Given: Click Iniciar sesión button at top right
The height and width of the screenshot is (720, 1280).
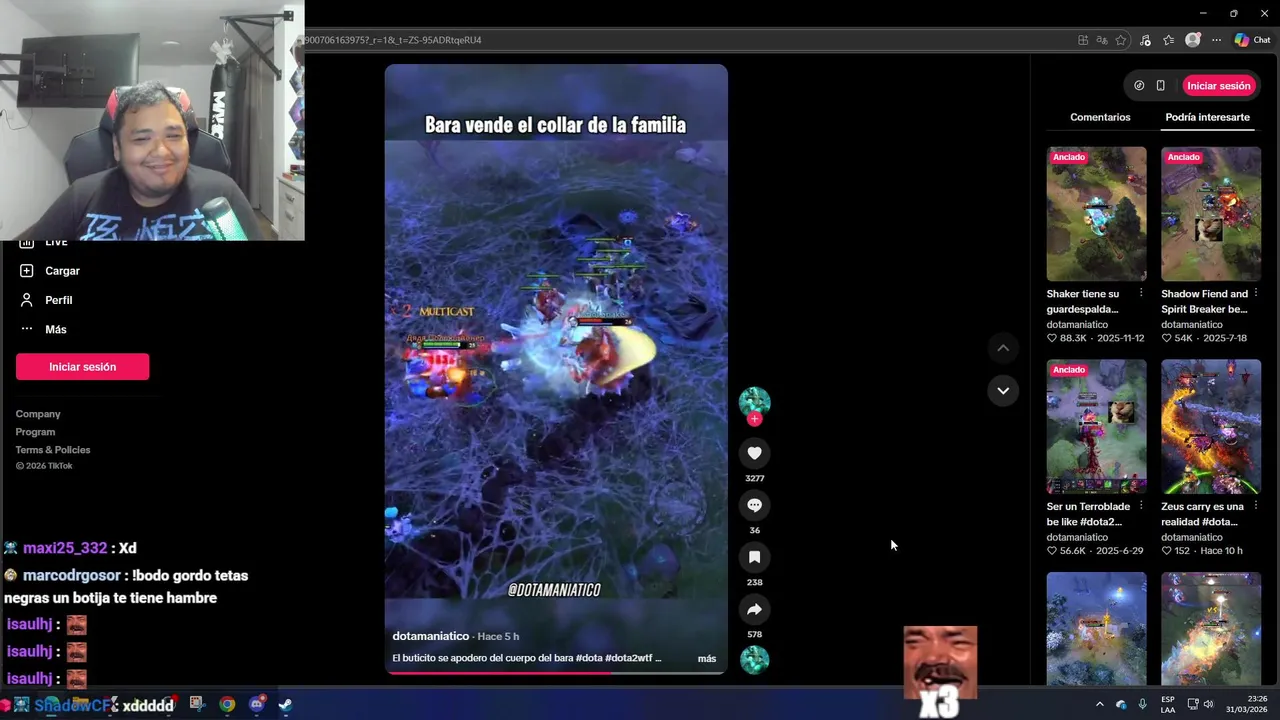Looking at the screenshot, I should pyautogui.click(x=1218, y=86).
